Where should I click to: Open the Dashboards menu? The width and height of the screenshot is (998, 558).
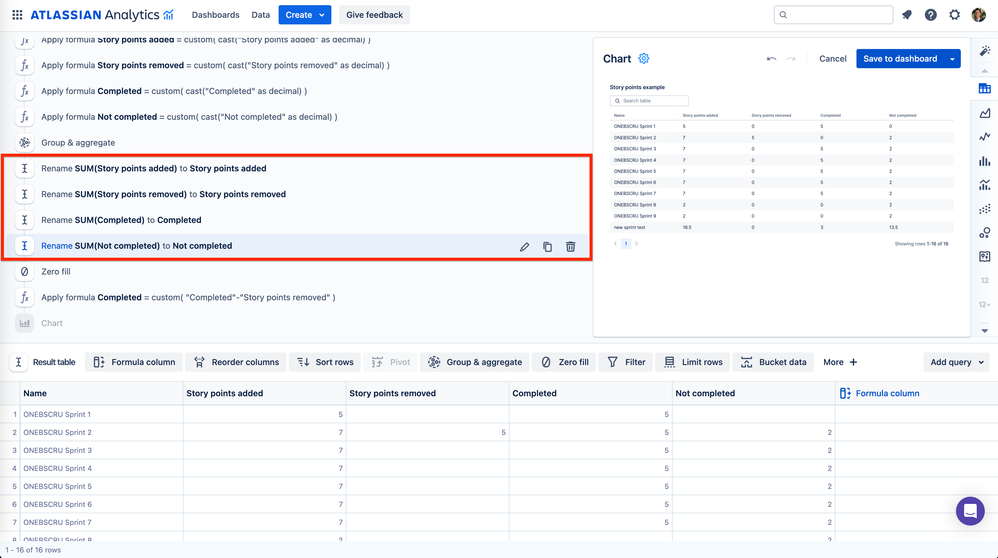215,15
